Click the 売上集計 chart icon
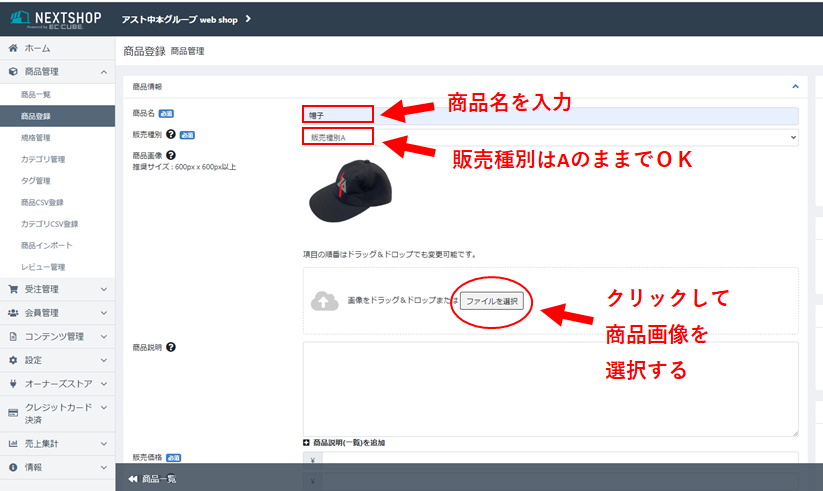The width and height of the screenshot is (823, 491). 13,443
